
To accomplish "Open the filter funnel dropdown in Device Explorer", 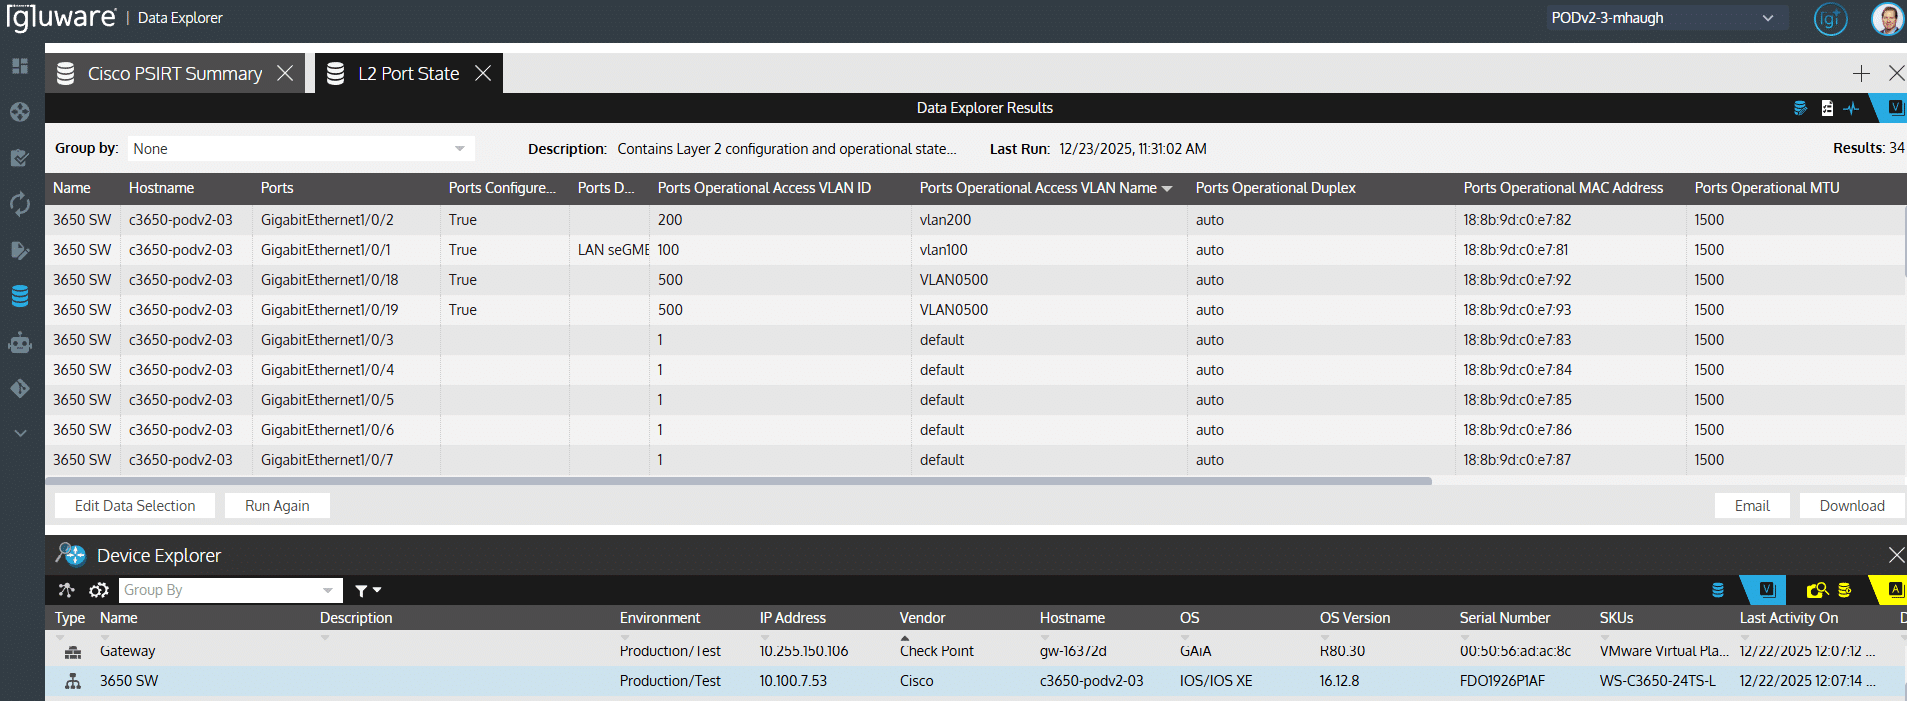I will [368, 590].
